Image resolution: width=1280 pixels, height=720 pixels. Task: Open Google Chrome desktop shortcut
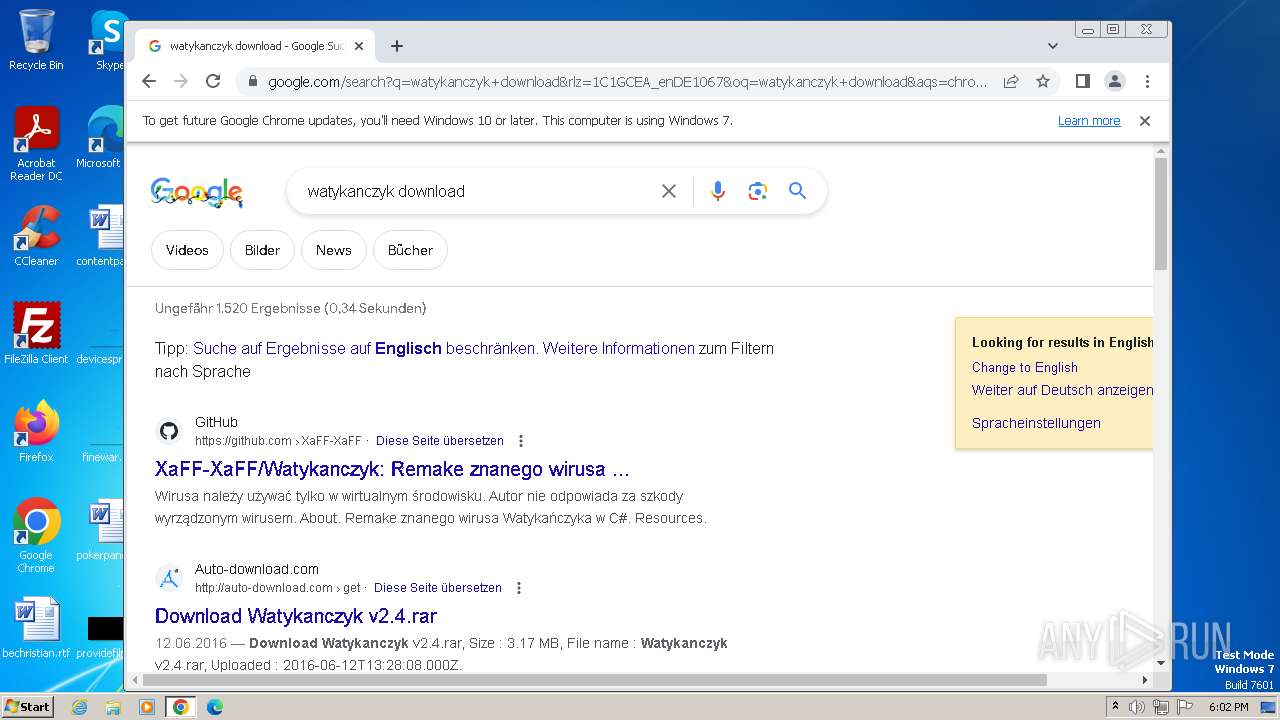tap(36, 537)
